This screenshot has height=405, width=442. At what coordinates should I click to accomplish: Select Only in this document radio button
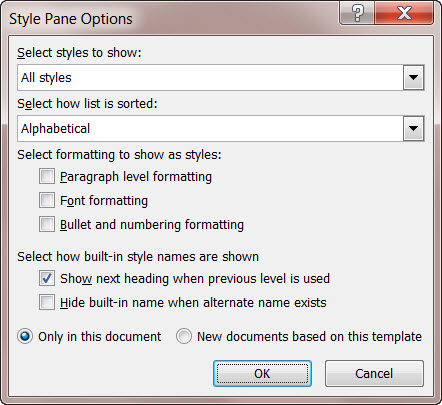coord(25,336)
